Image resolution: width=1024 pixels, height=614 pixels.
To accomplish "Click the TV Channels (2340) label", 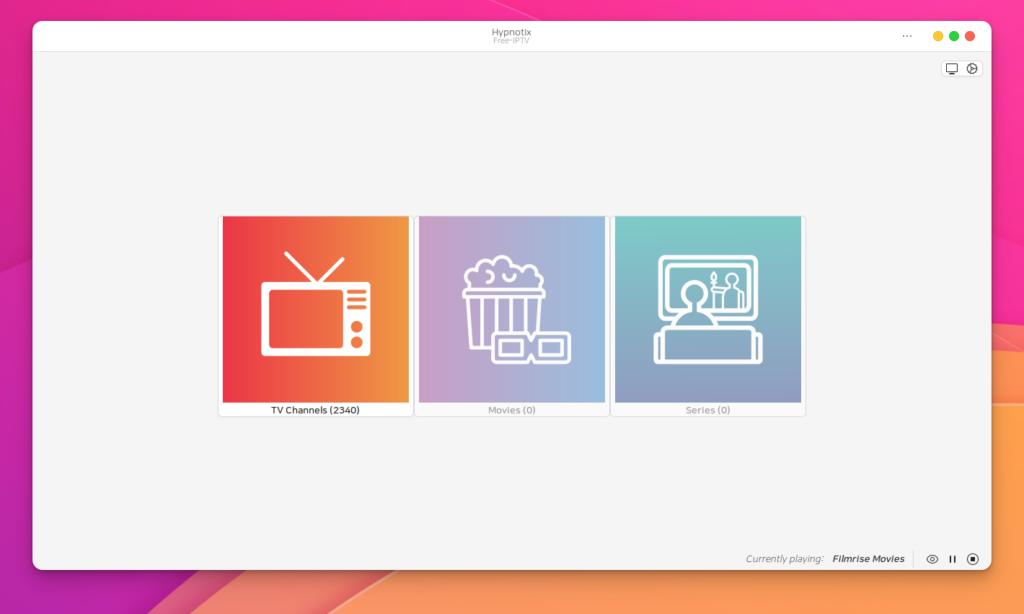I will click(315, 408).
